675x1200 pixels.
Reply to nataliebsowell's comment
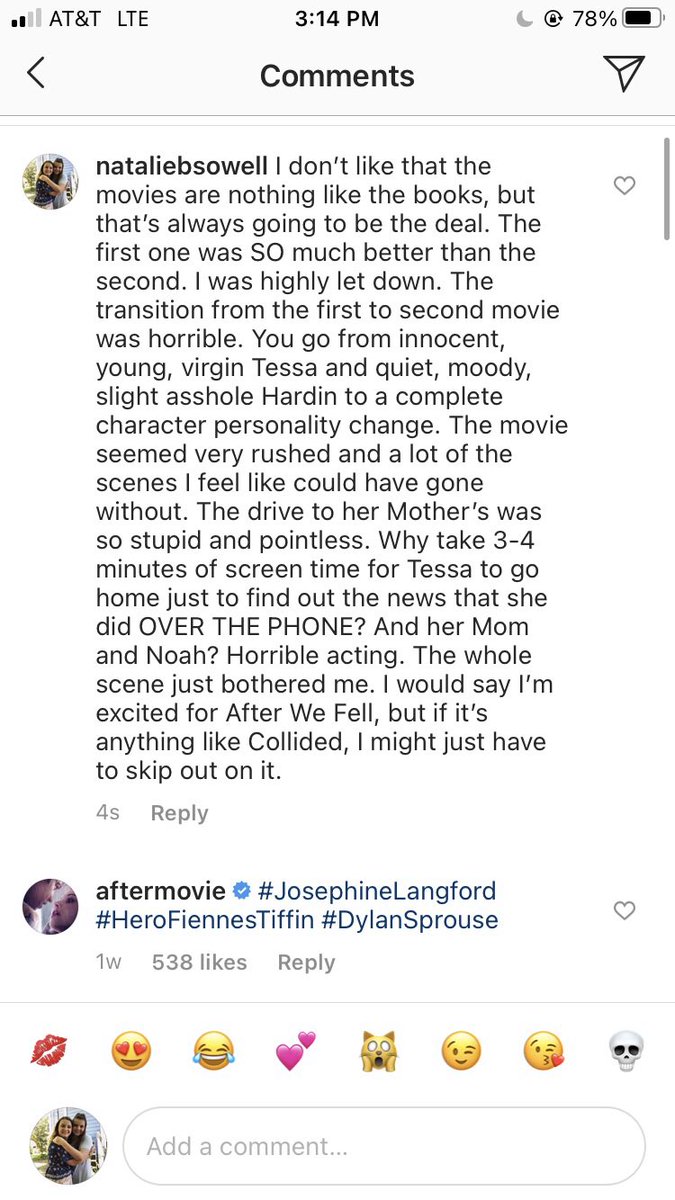click(x=179, y=813)
